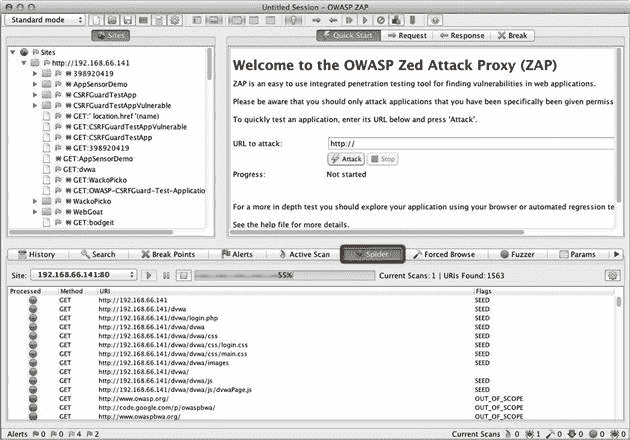Expand the CSRFGuardTestAppVulnerable folder
The width and height of the screenshot is (630, 440).
pos(35,106)
